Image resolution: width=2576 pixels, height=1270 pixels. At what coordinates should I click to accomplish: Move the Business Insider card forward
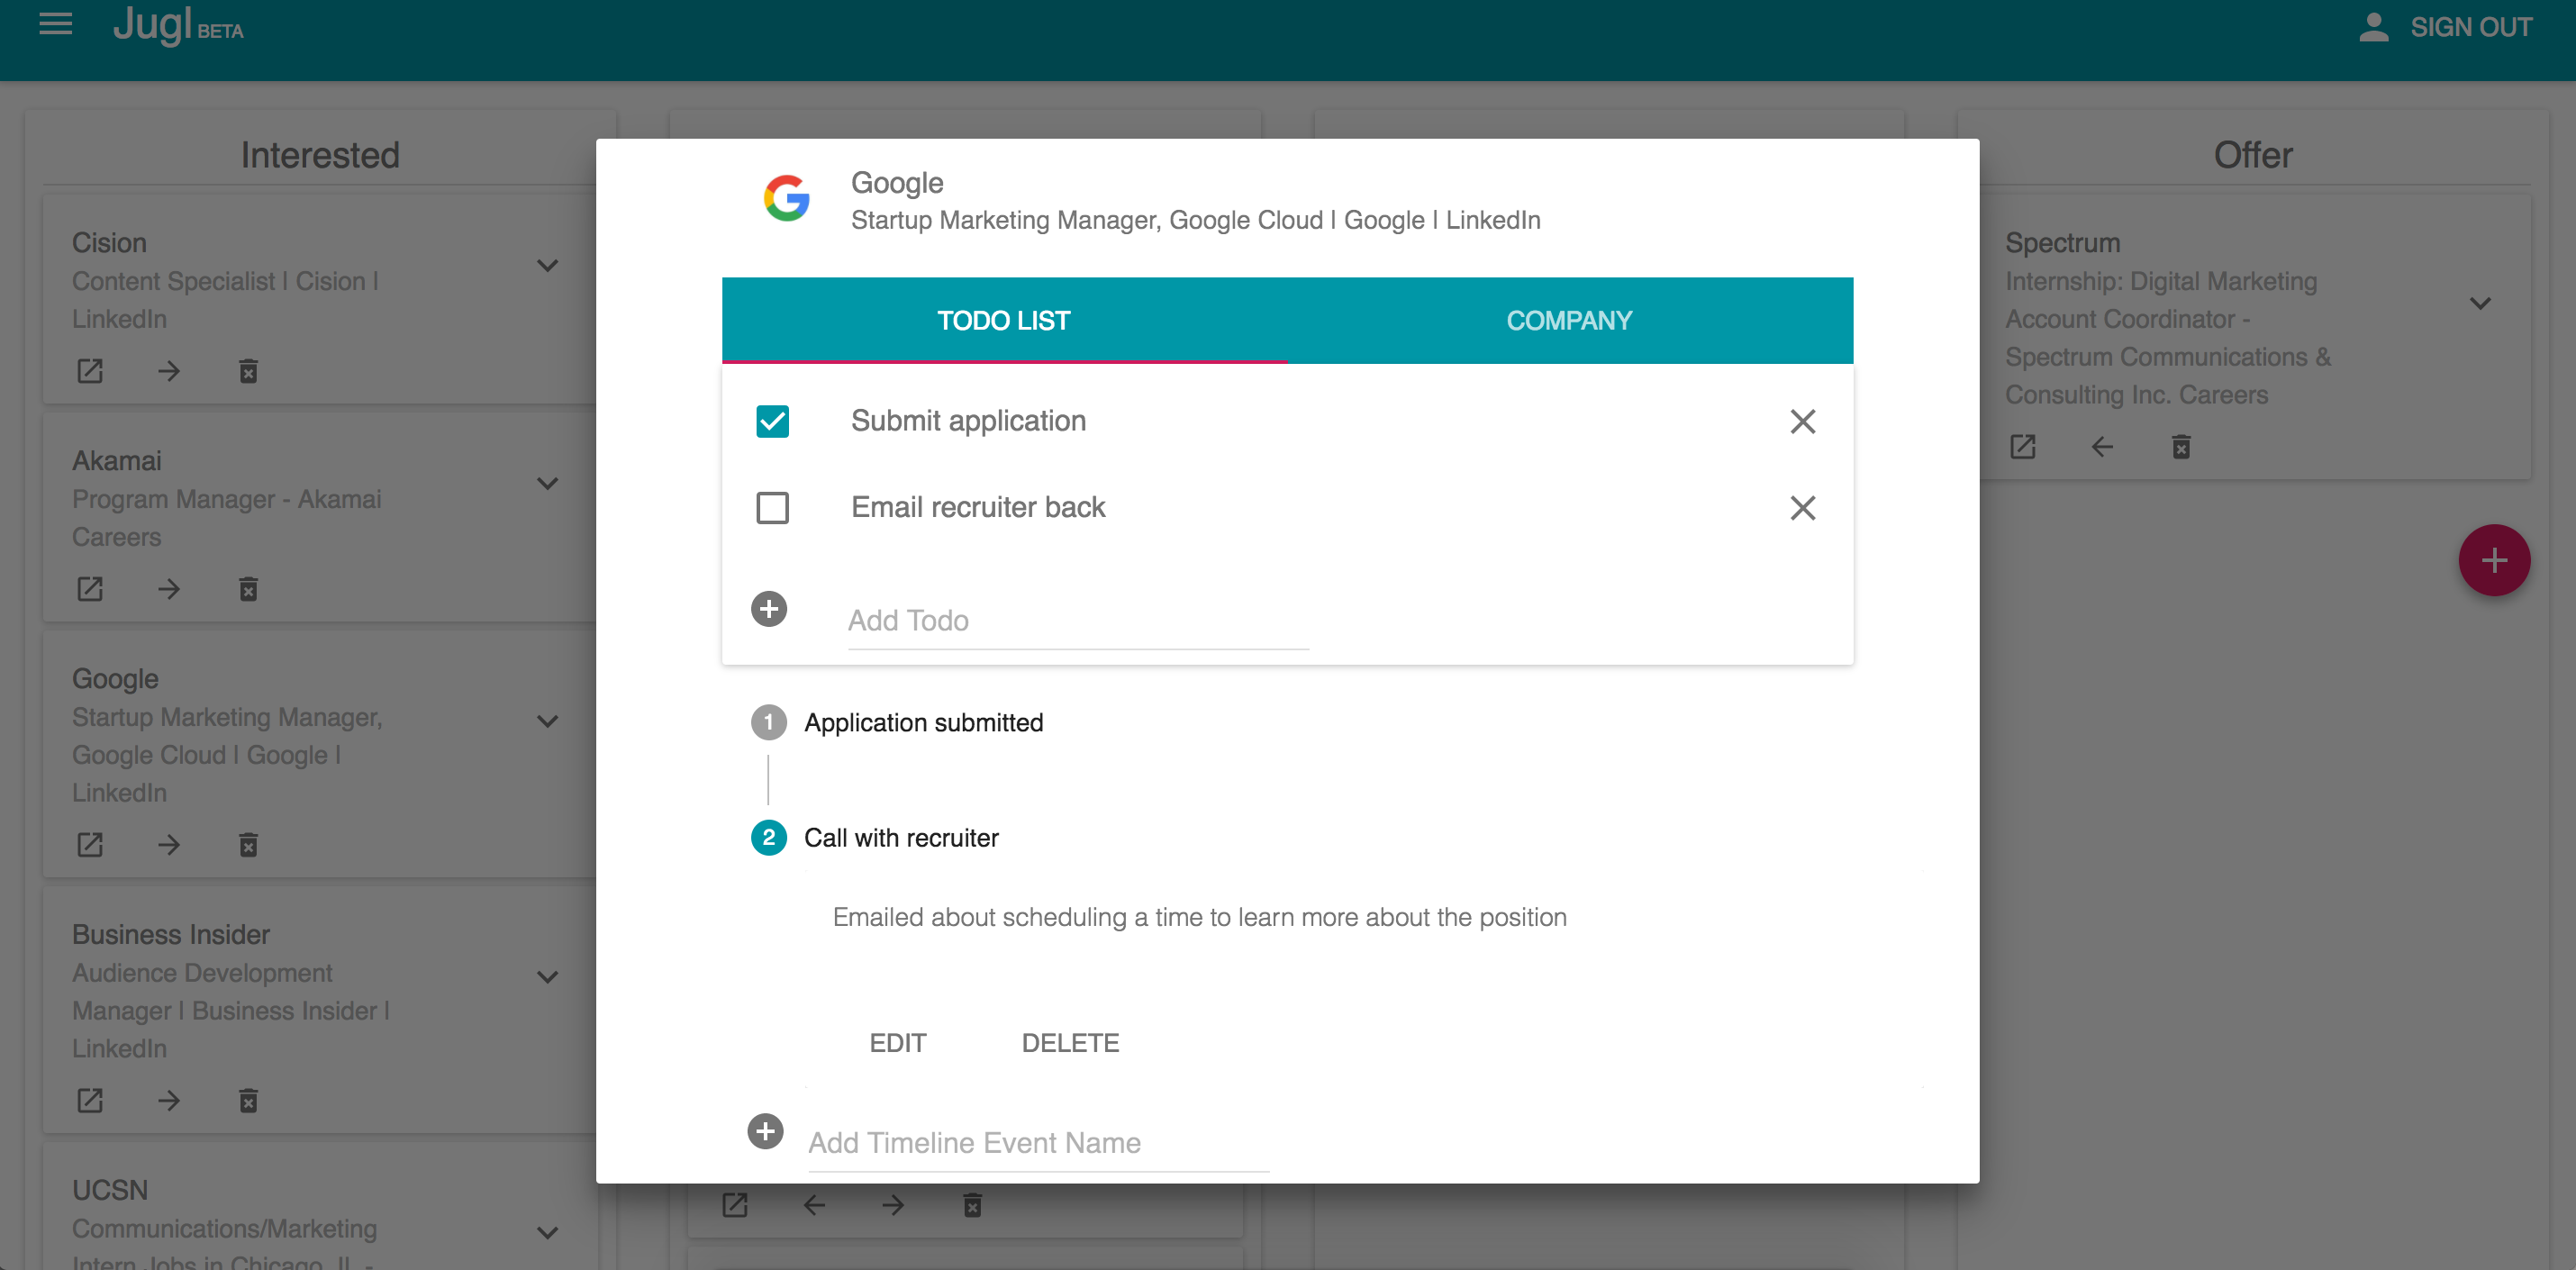tap(169, 1101)
